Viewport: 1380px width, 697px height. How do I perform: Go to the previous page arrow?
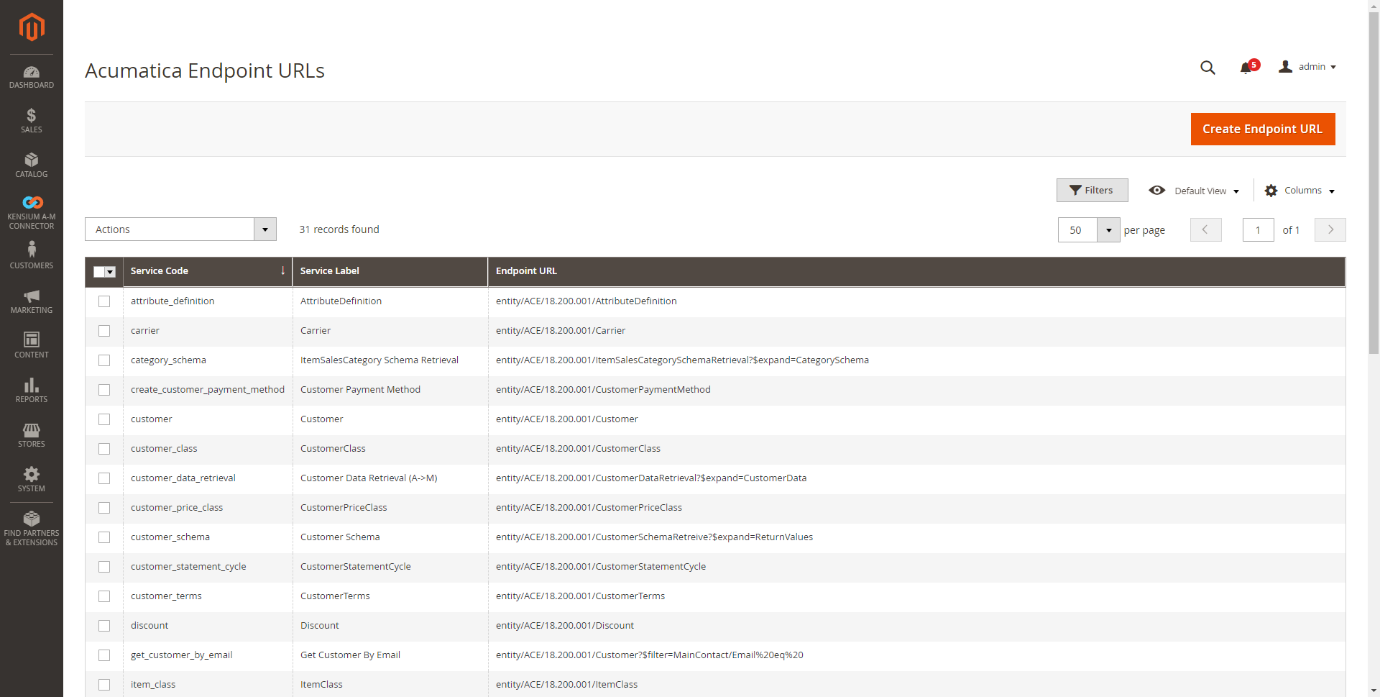(1205, 230)
